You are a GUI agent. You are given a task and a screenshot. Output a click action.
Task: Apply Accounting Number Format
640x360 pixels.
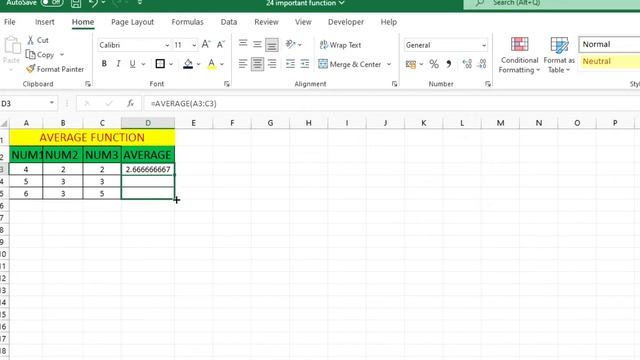[411, 64]
